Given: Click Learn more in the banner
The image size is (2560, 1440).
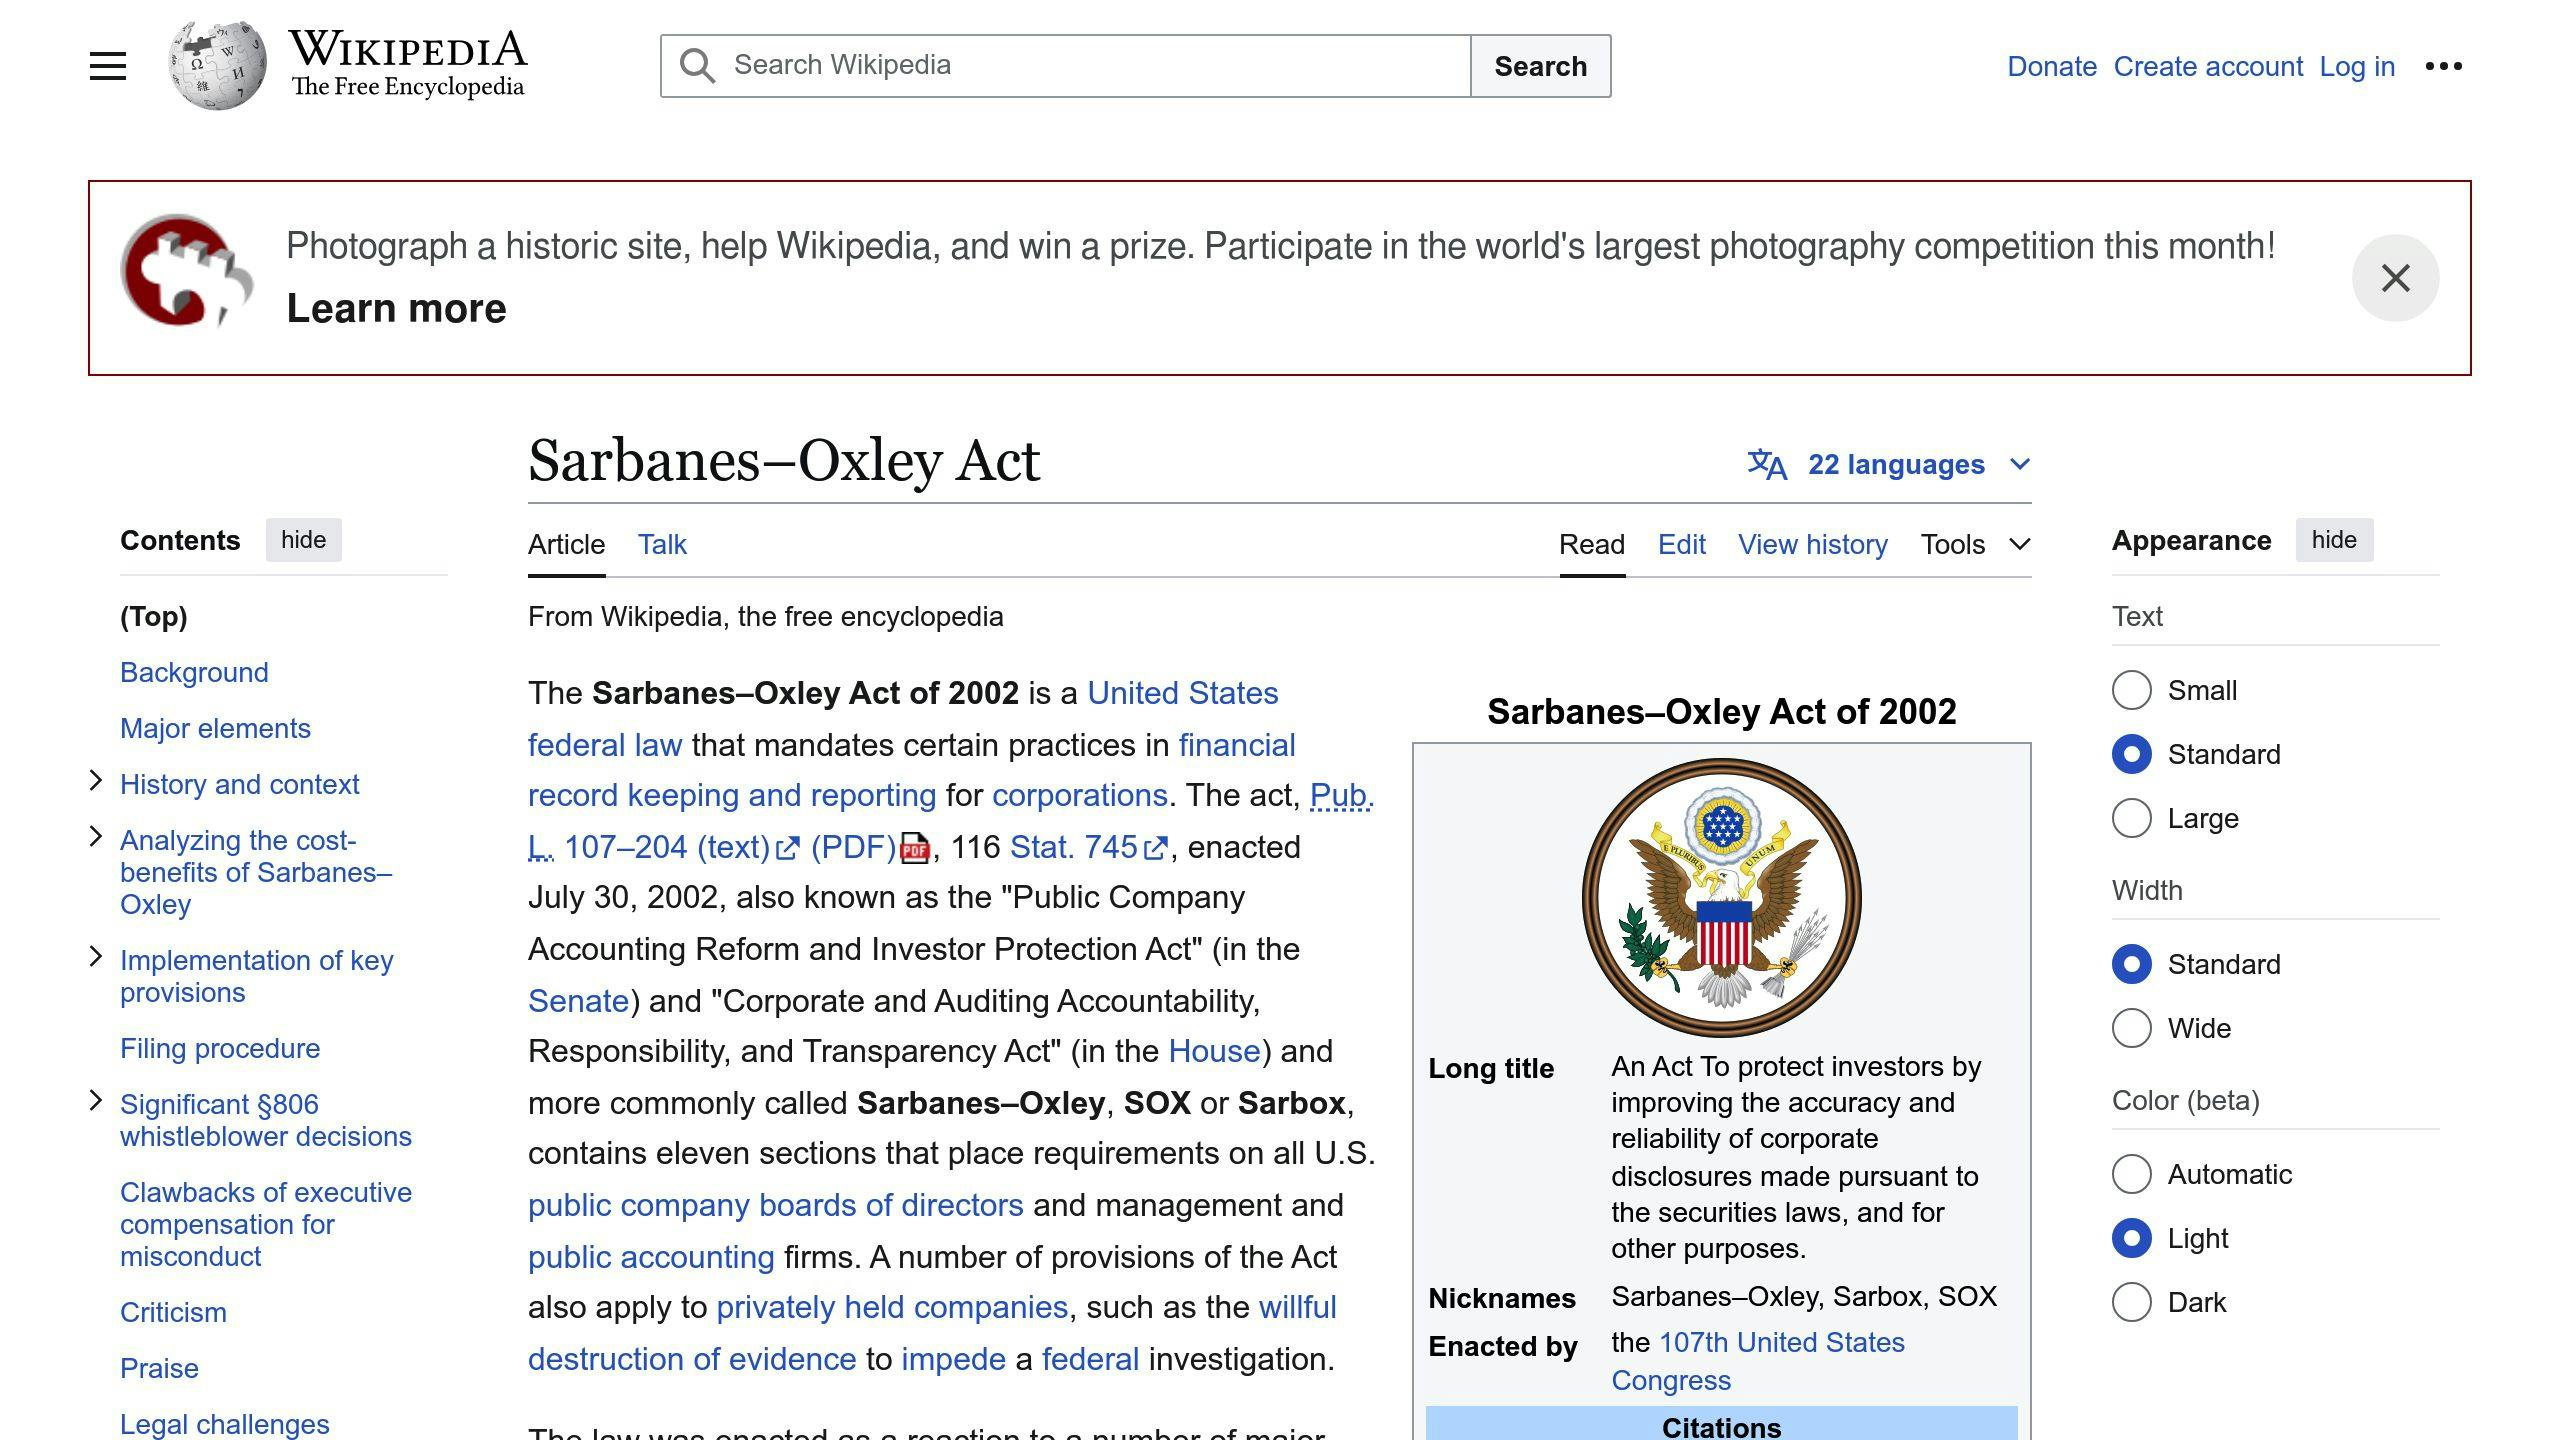Looking at the screenshot, I should [x=396, y=308].
